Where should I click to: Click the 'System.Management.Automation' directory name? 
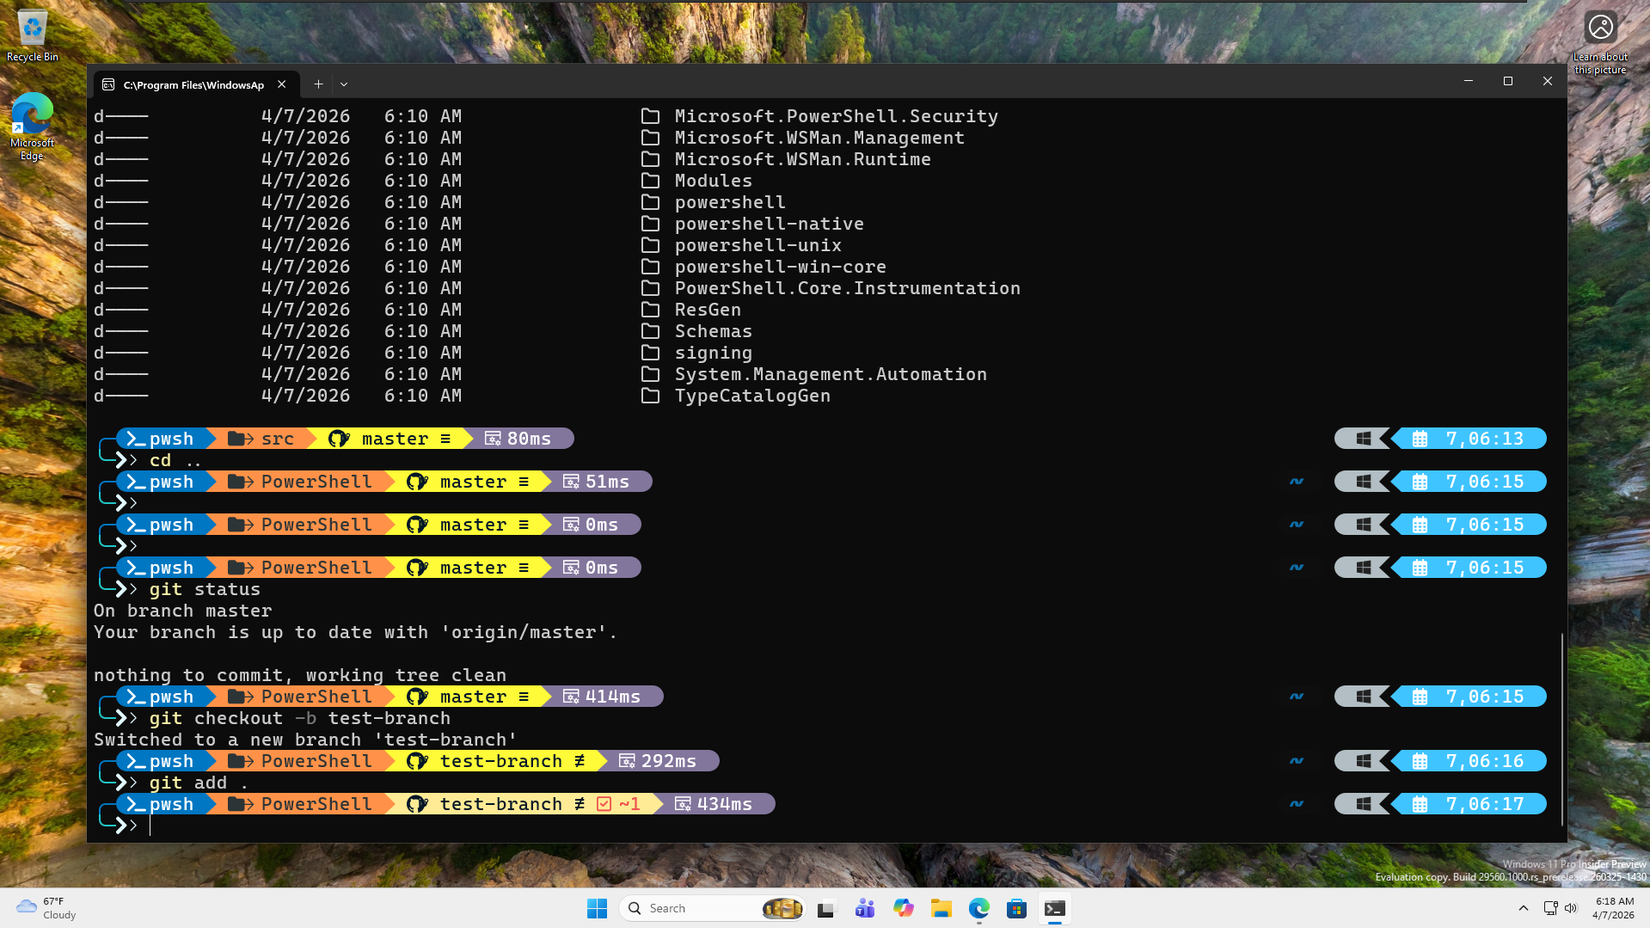(x=830, y=374)
